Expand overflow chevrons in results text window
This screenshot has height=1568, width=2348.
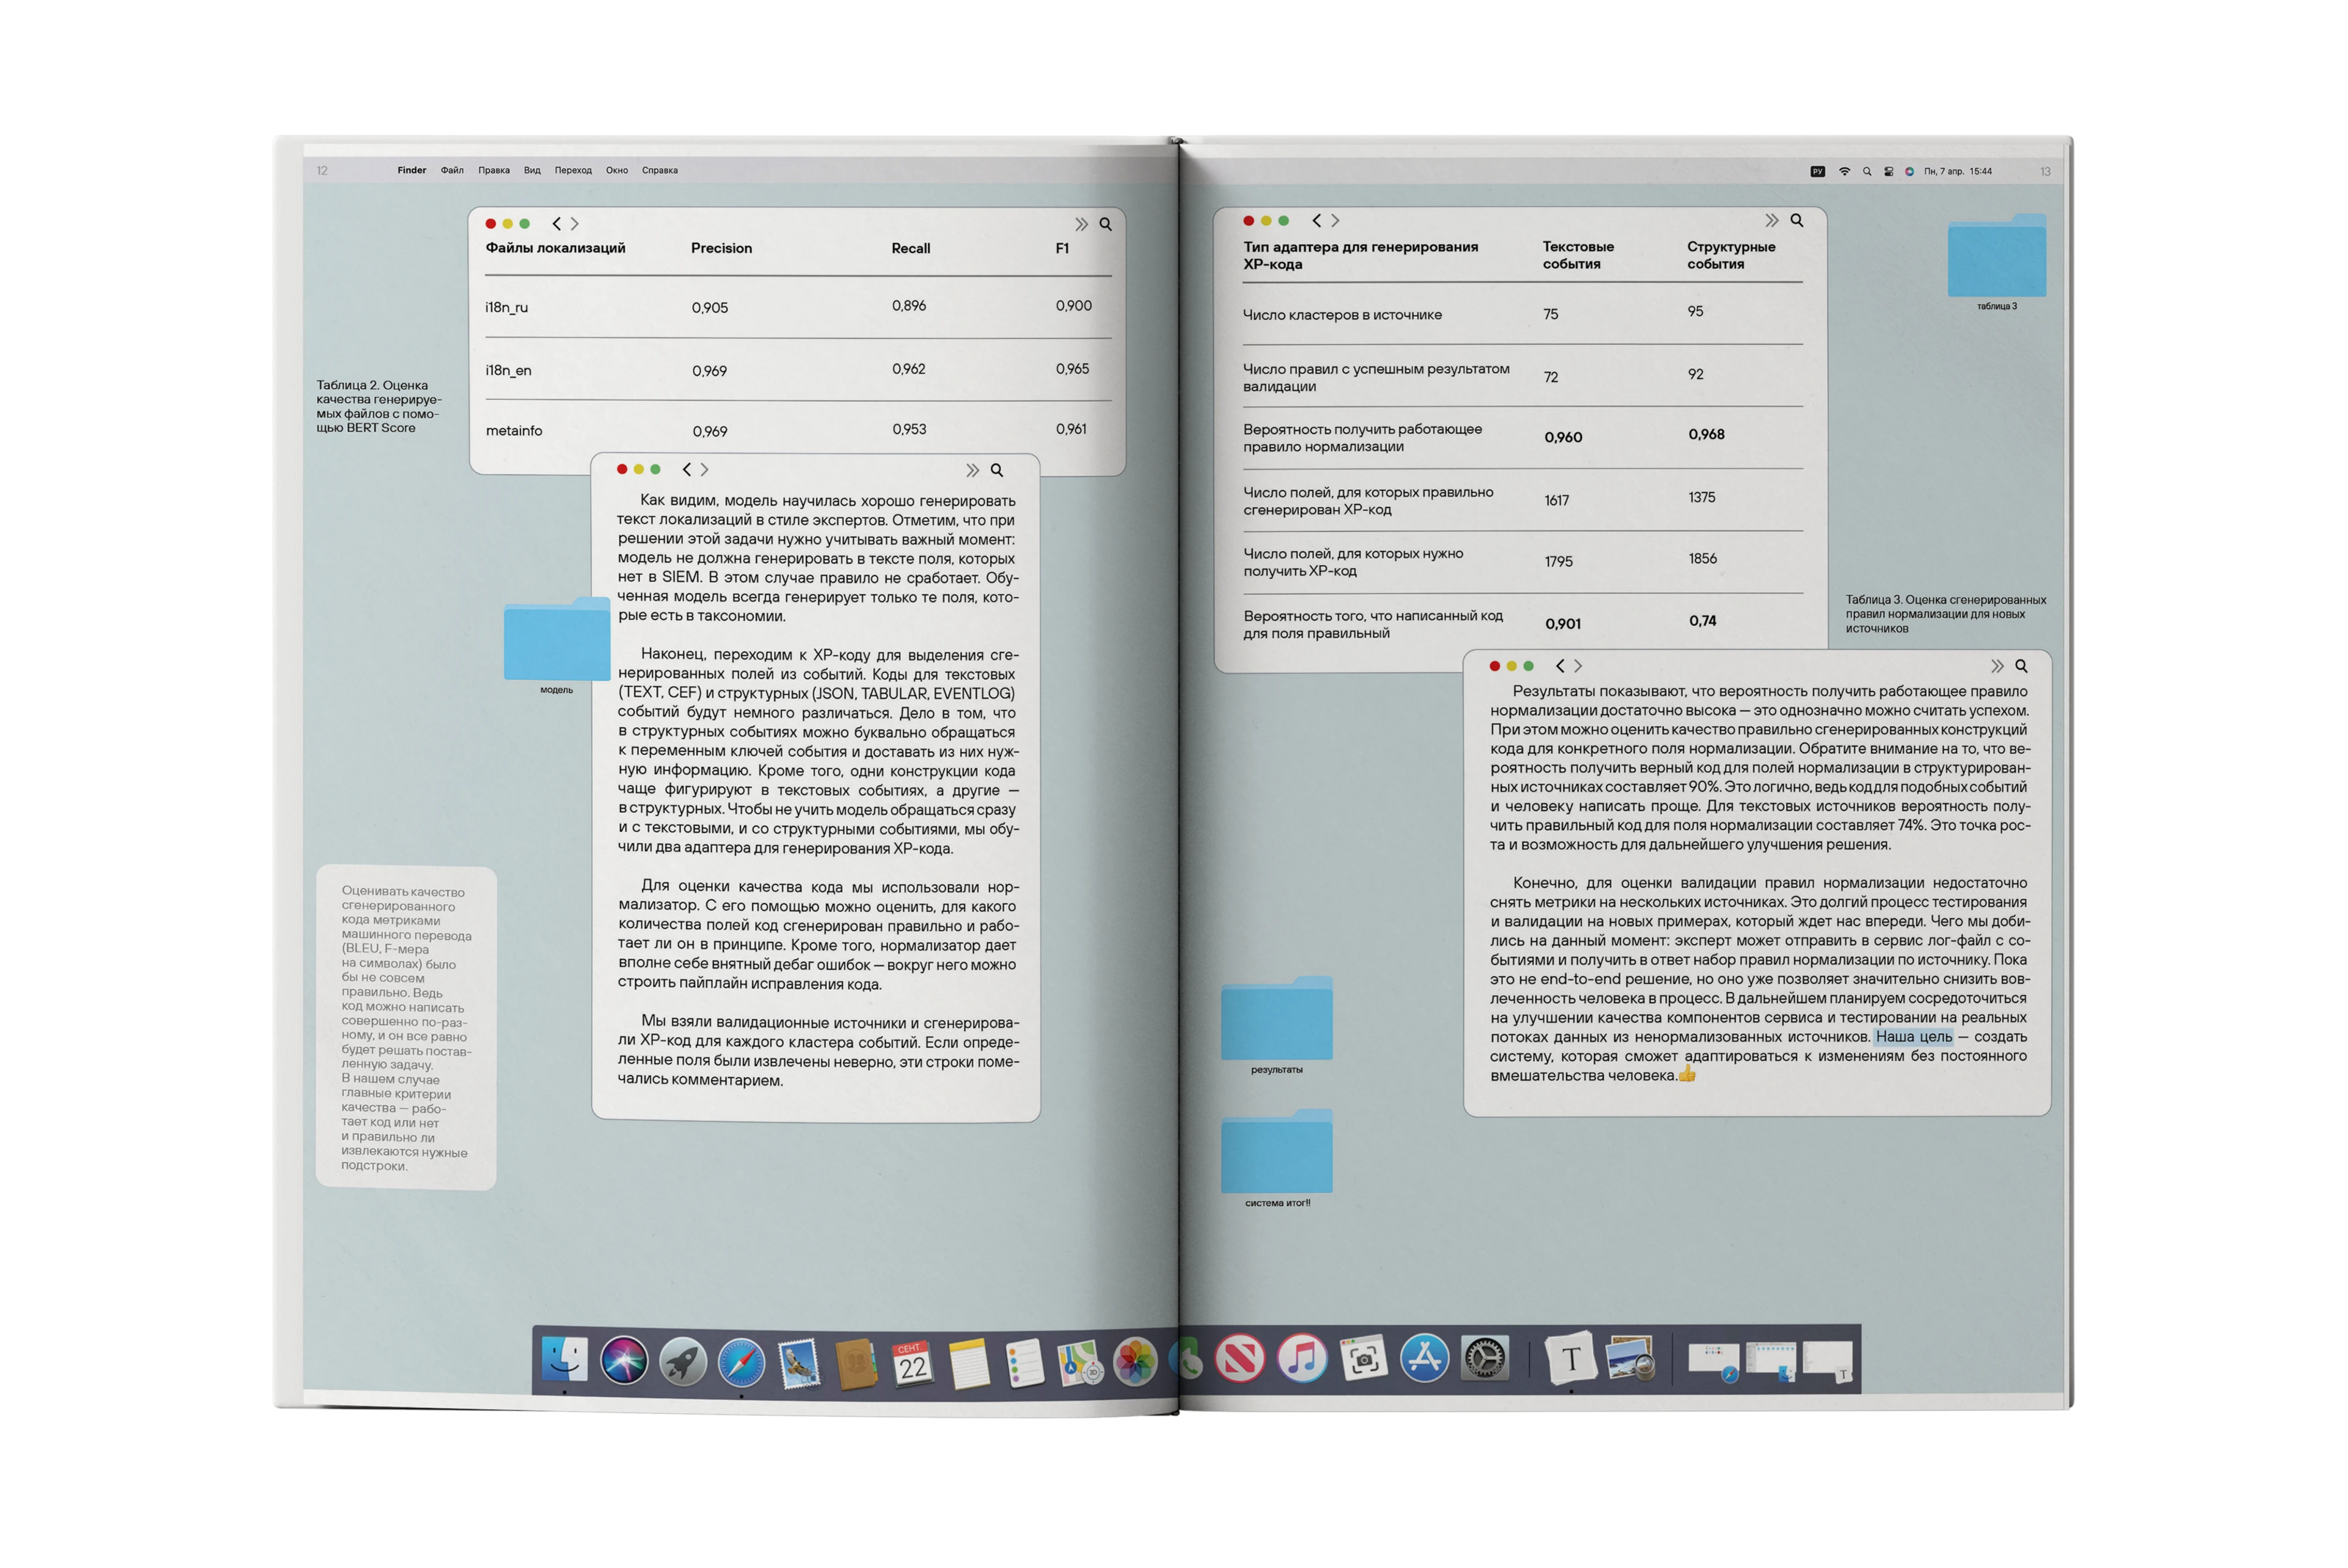pos(1997,666)
